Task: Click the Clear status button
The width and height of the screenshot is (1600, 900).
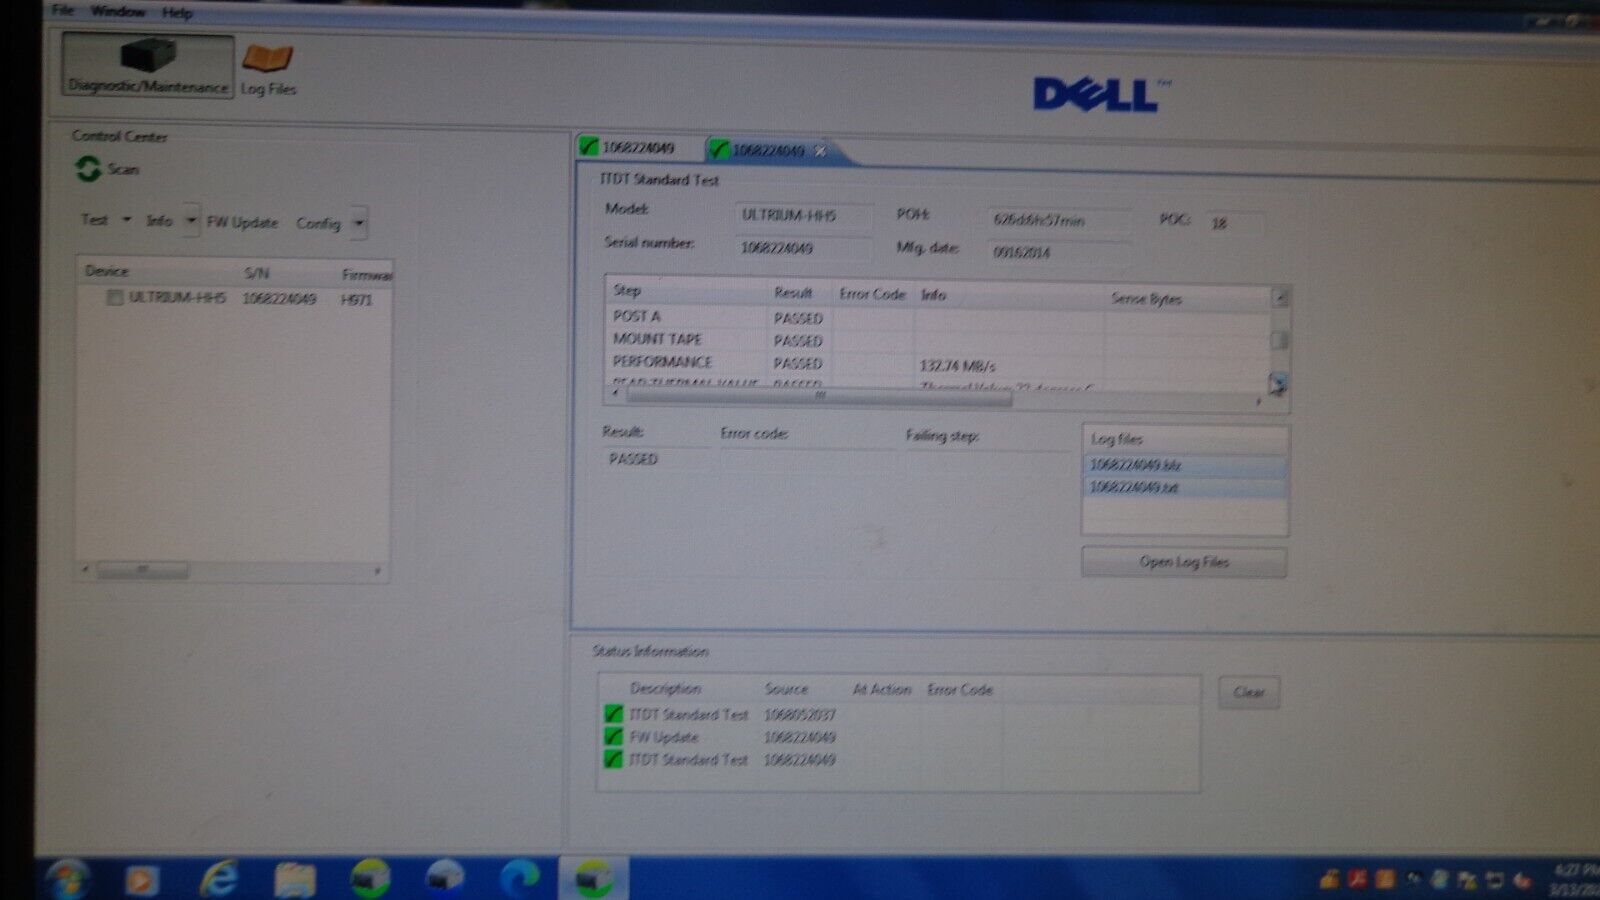Action: 1249,692
